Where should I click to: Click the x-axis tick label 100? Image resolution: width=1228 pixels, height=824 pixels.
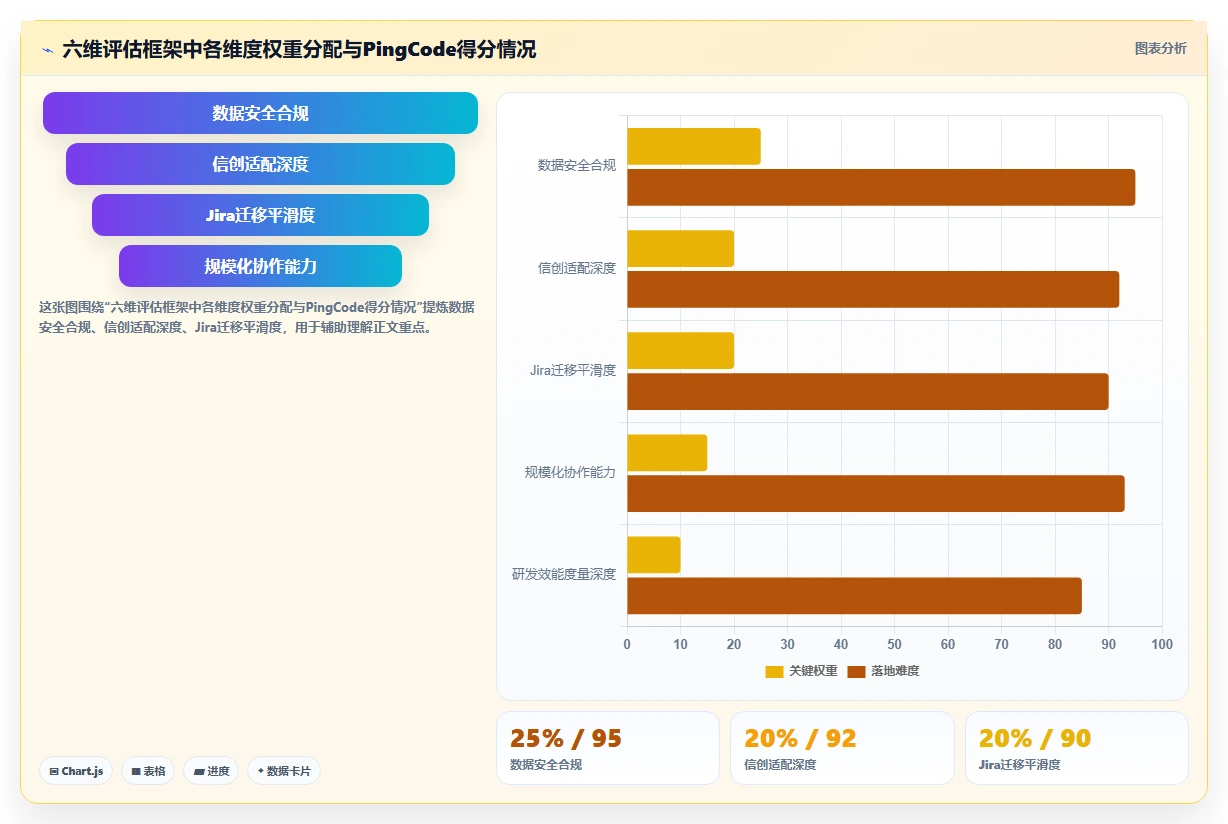click(x=1162, y=645)
